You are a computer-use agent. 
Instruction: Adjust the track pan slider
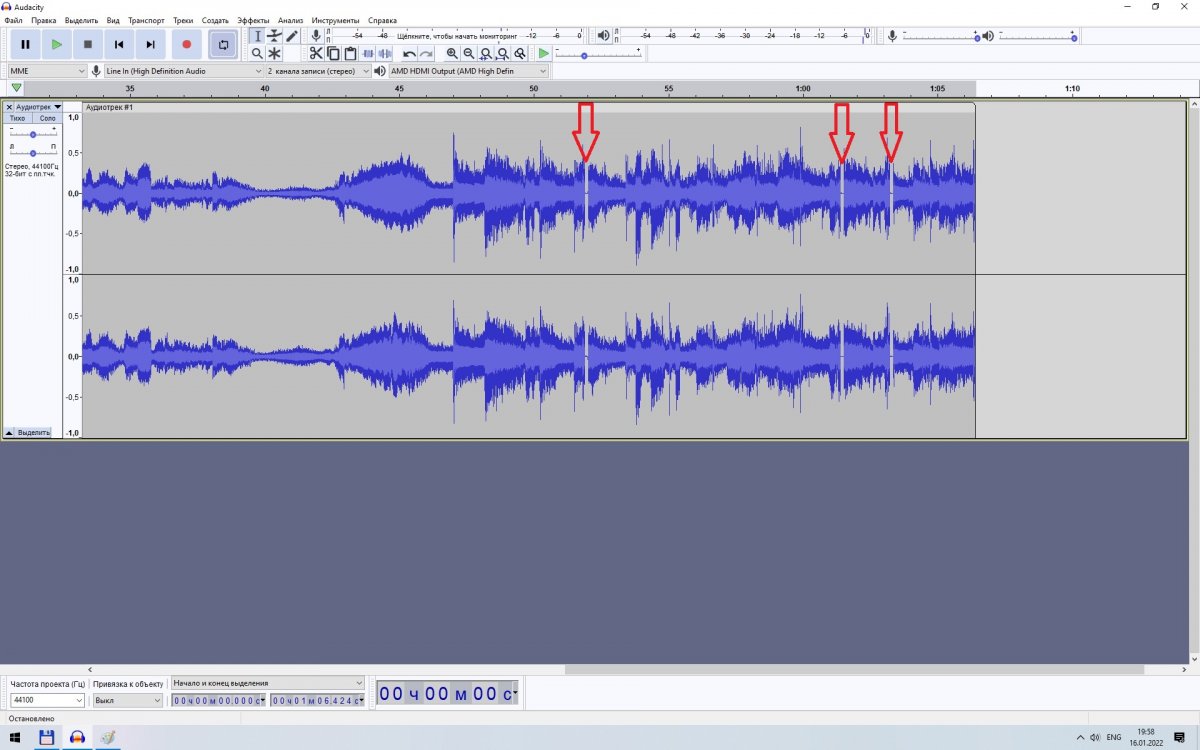coord(33,153)
